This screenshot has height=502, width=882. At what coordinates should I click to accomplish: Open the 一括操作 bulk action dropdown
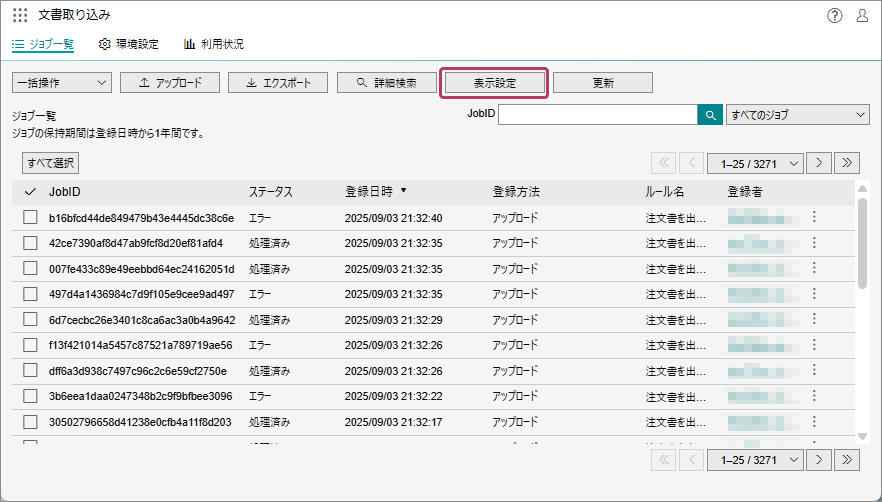[62, 83]
